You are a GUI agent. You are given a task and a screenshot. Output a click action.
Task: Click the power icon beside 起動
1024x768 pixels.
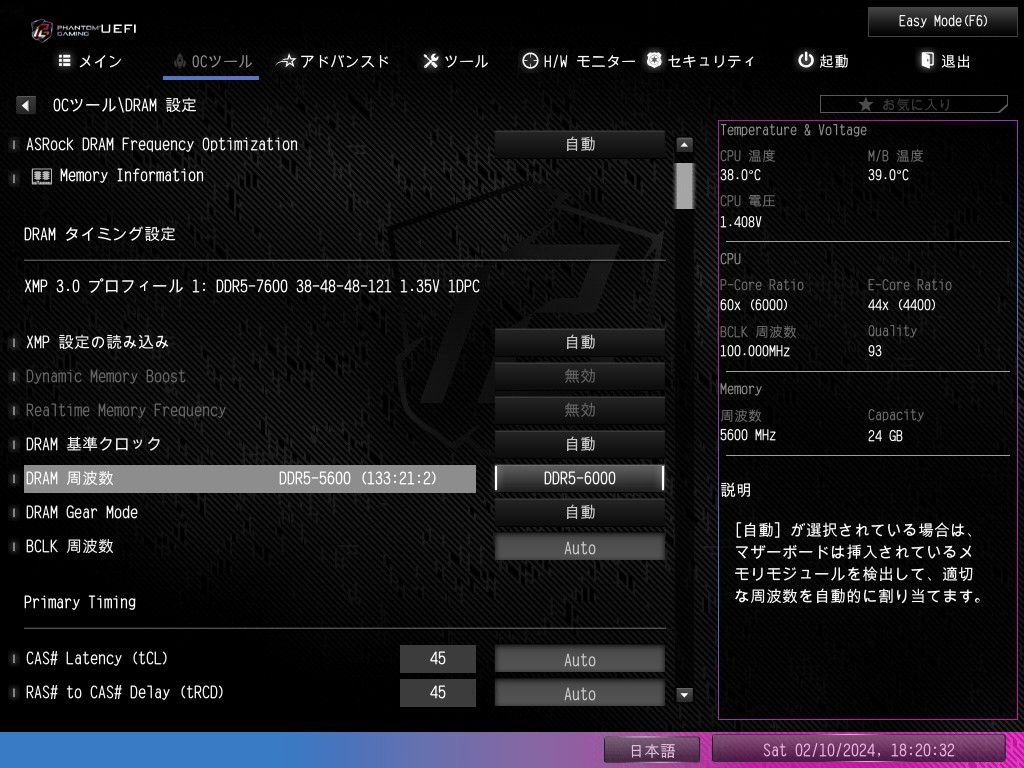pos(805,61)
